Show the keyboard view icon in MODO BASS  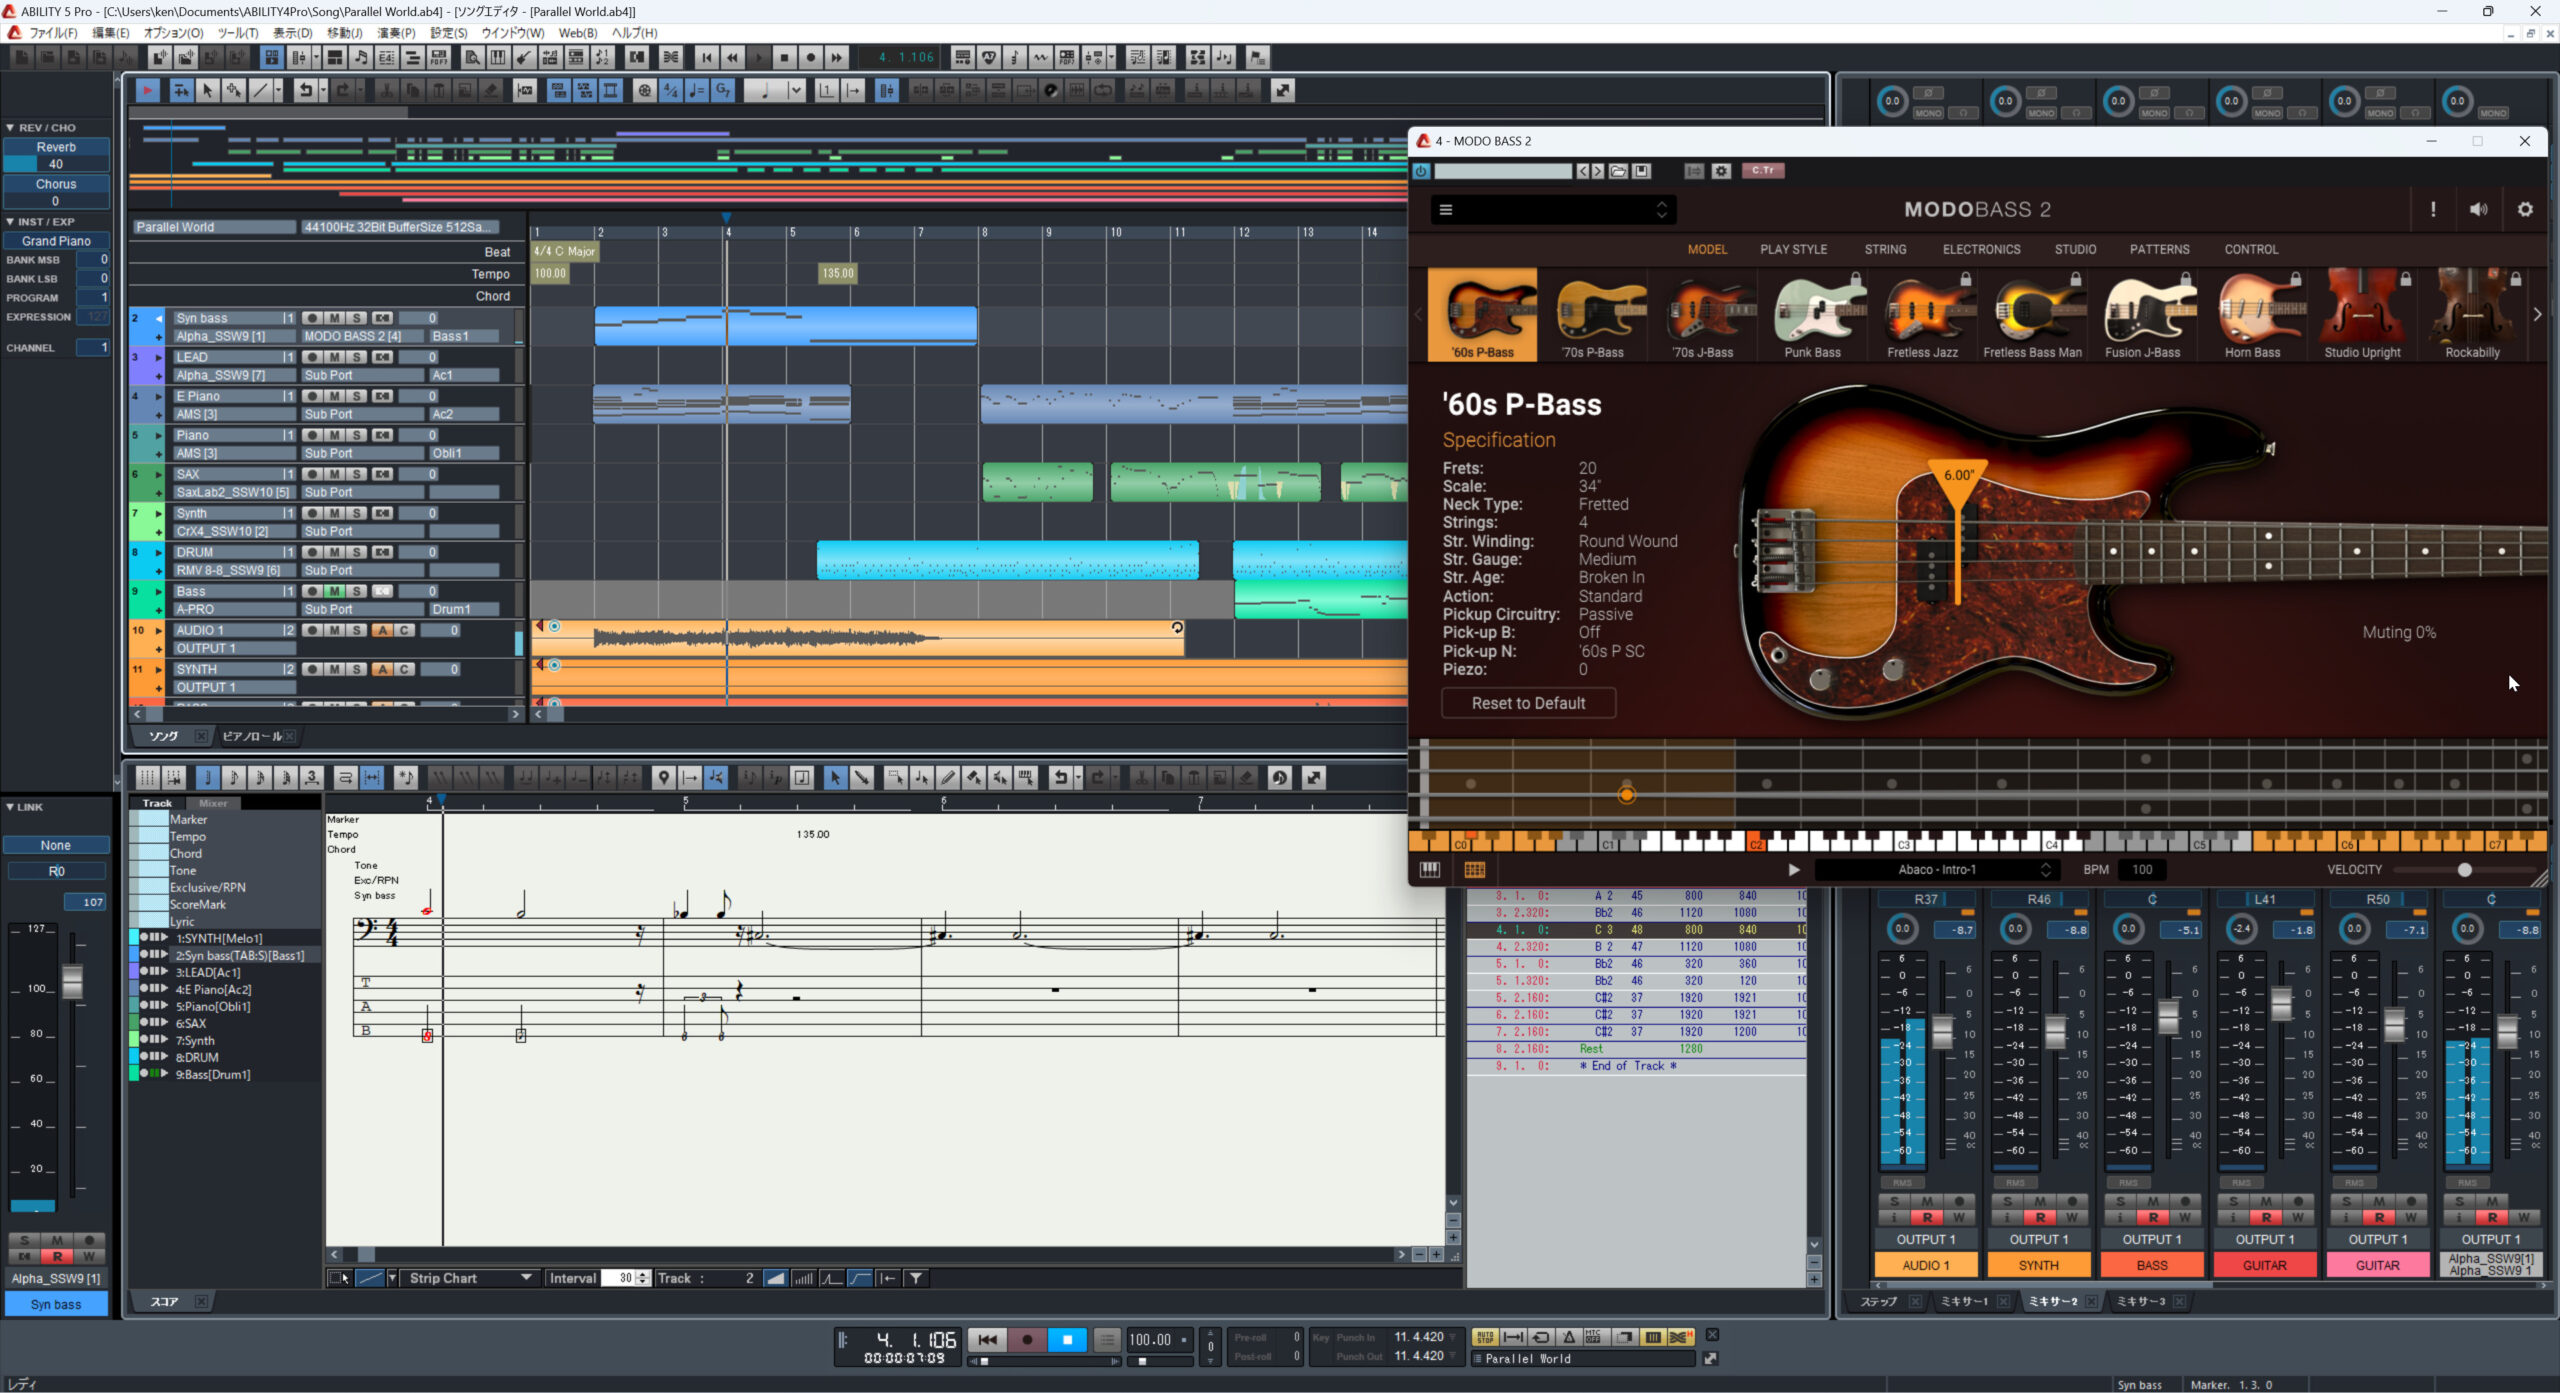tap(1430, 870)
